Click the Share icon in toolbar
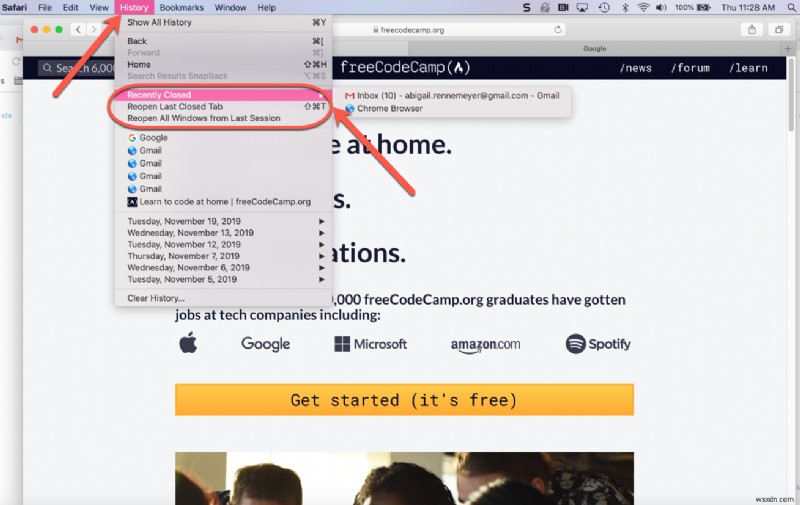This screenshot has height=505, width=800. (752, 30)
